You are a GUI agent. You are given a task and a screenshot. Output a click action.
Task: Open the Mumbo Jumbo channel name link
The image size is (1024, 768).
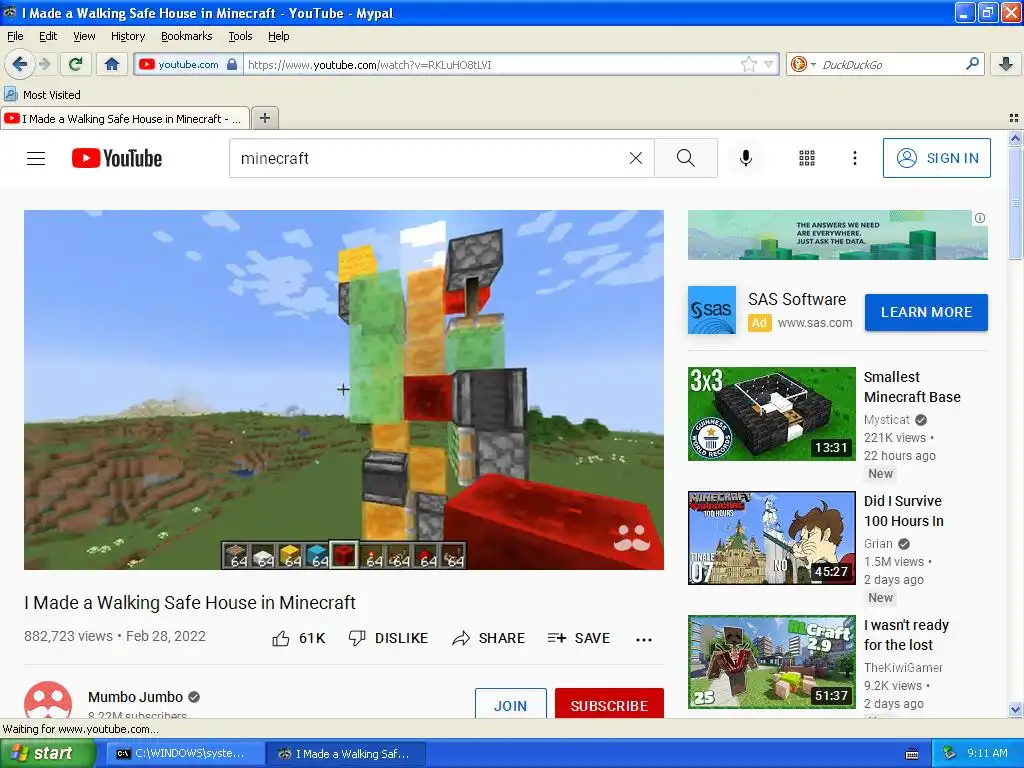tap(135, 697)
